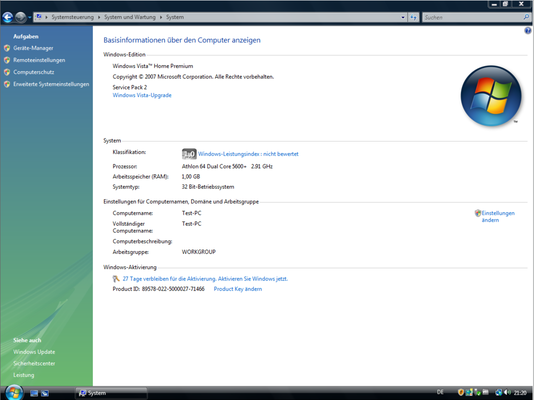The height and width of the screenshot is (400, 534).
Task: Click the Product ID number text
Action: coord(173,289)
